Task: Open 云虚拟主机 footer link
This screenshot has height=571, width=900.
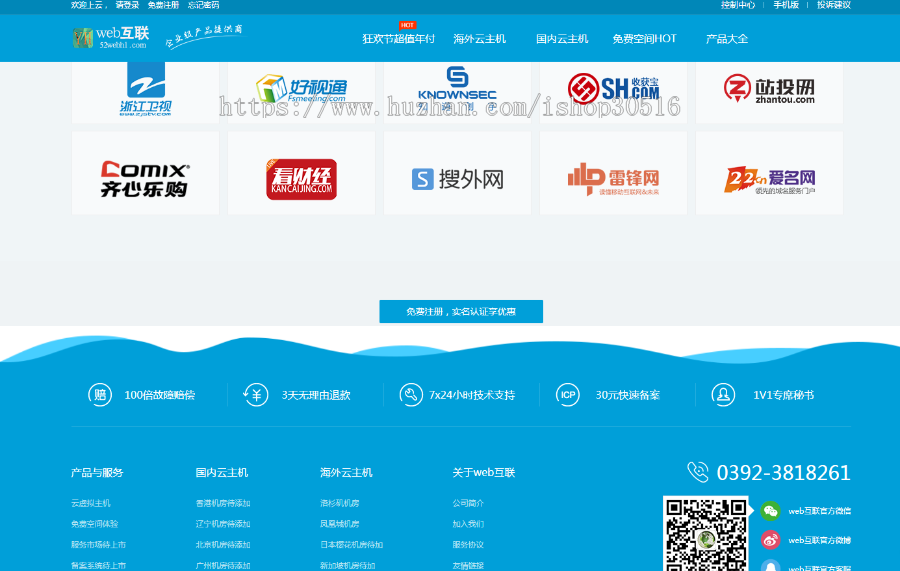Action: pos(91,503)
